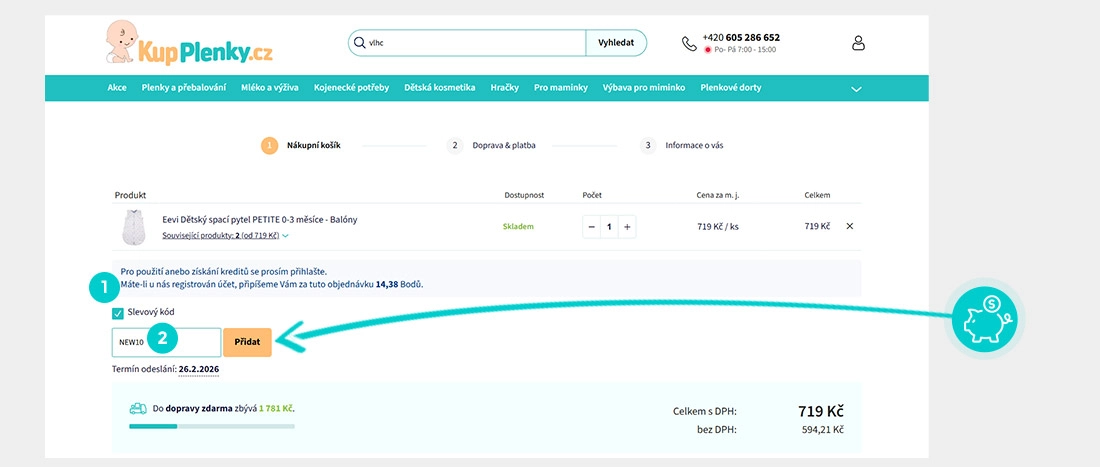Open Plenkové dorty category
Screen dimensions: 1100x467
click(x=731, y=88)
